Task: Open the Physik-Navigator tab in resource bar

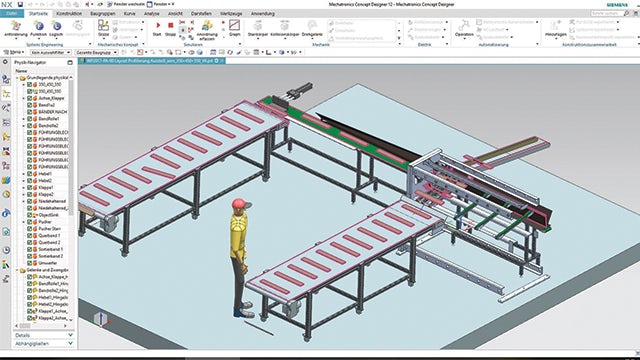Action: pyautogui.click(x=6, y=93)
